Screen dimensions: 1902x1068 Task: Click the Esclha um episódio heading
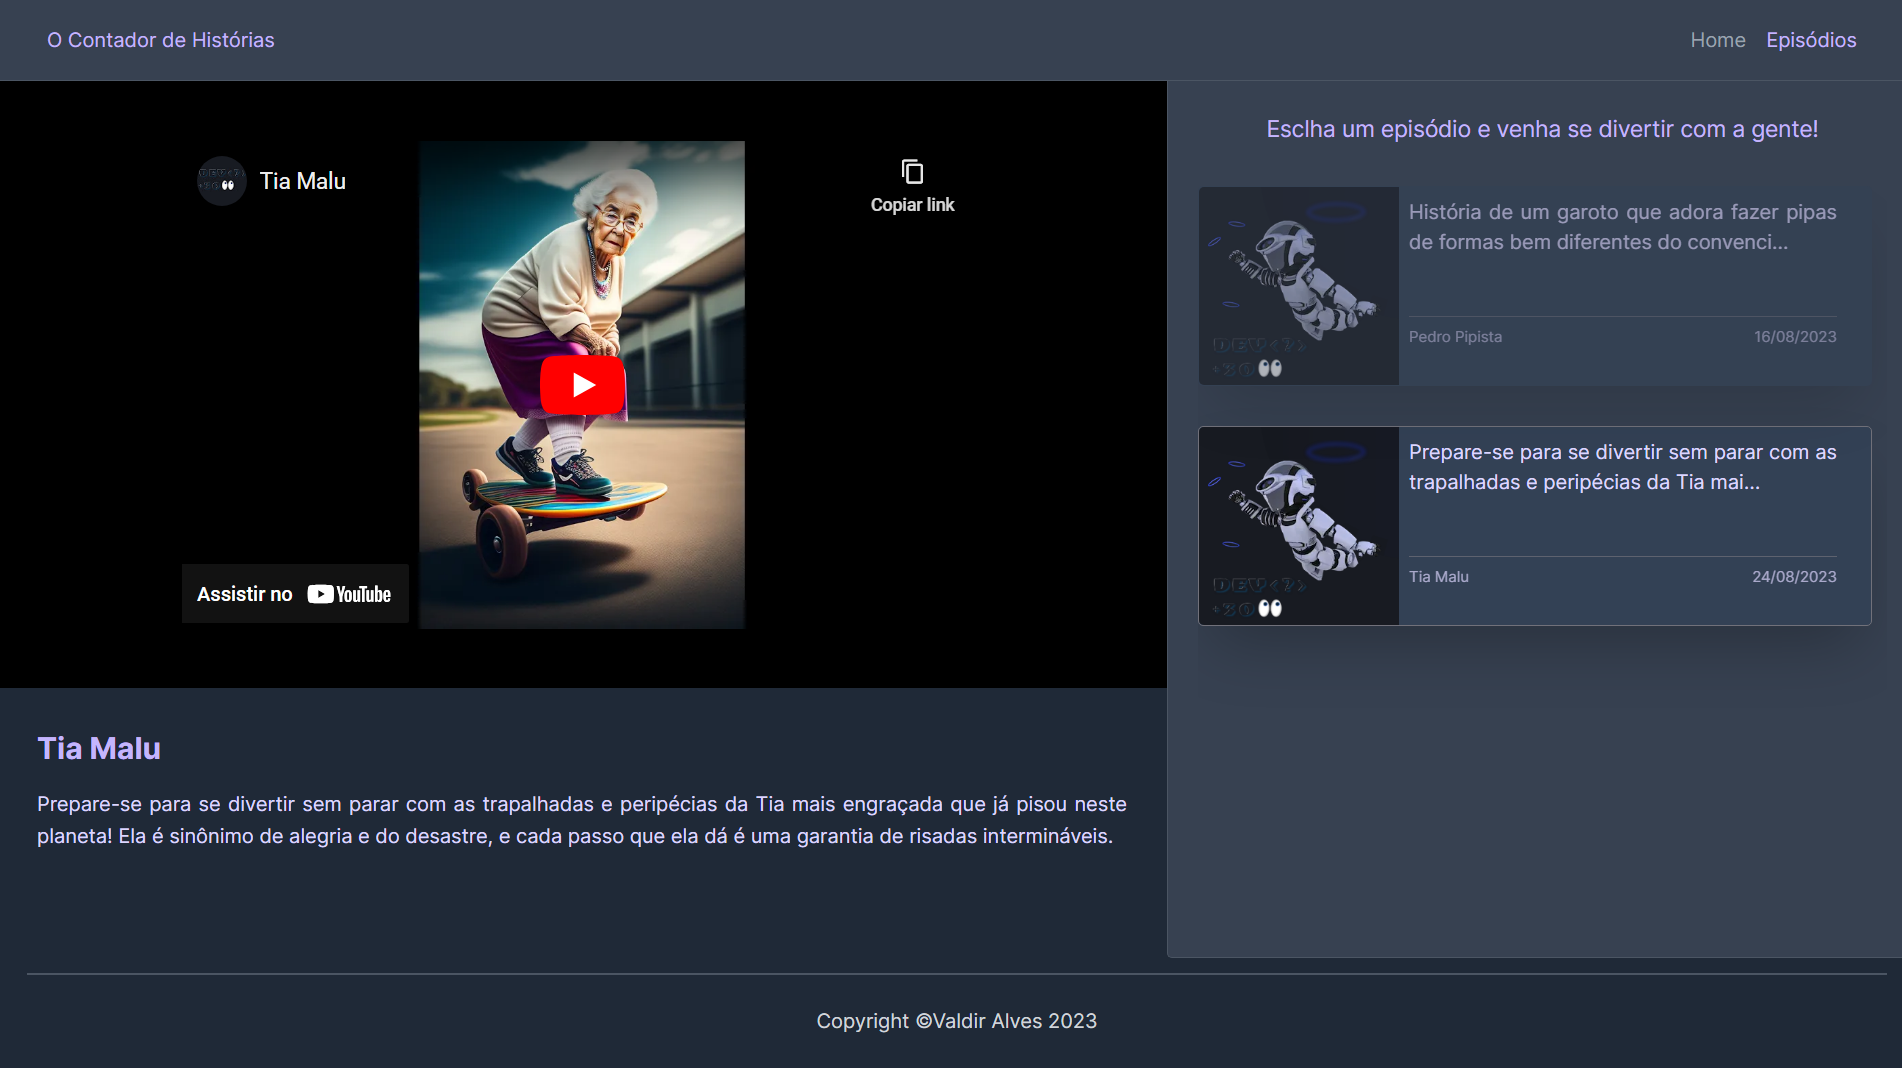click(x=1542, y=129)
